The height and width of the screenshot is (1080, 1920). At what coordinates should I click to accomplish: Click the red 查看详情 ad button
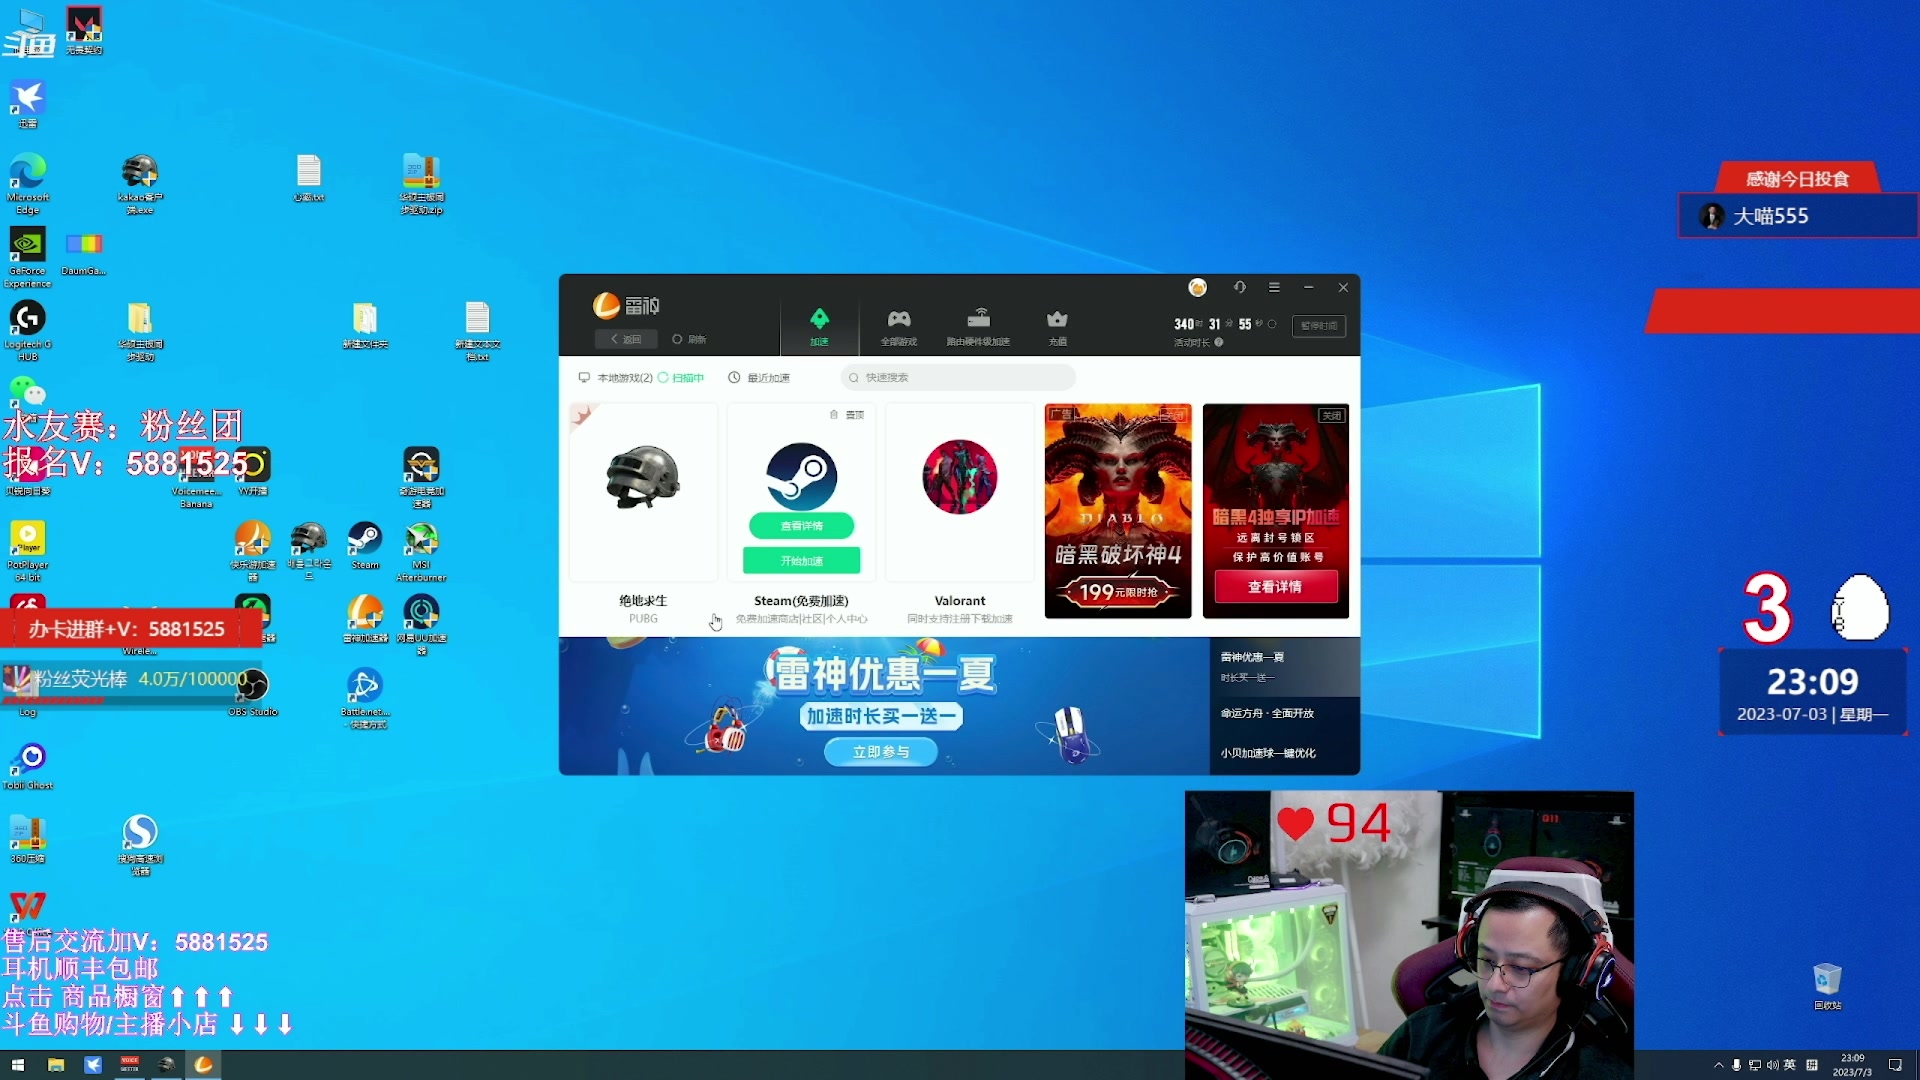tap(1275, 587)
